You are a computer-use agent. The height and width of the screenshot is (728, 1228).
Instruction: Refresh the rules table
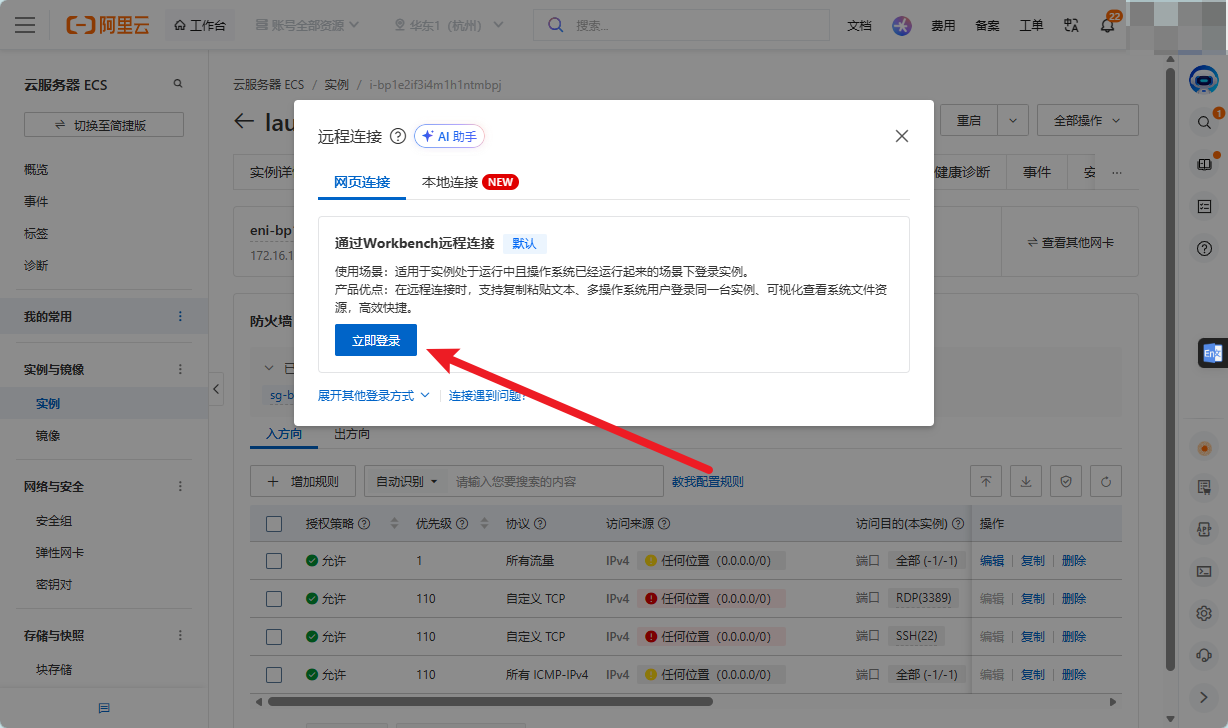(x=1106, y=481)
